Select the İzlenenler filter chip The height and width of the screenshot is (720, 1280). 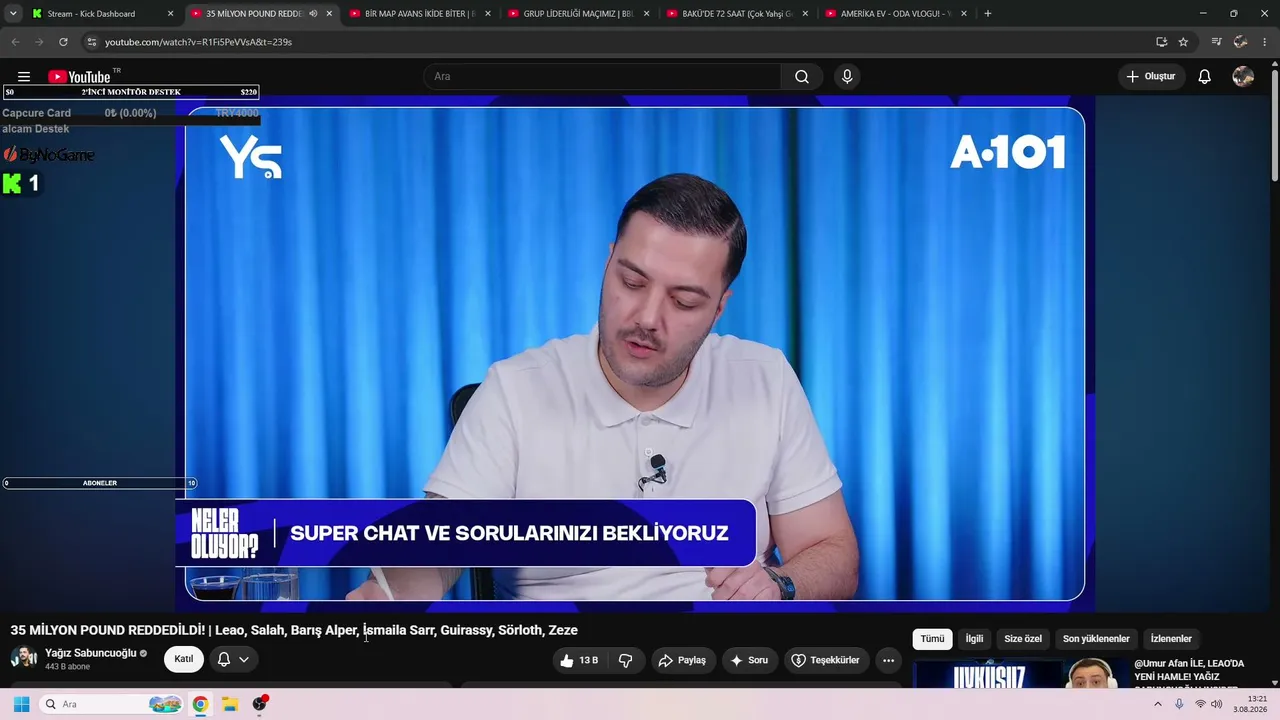(x=1171, y=639)
